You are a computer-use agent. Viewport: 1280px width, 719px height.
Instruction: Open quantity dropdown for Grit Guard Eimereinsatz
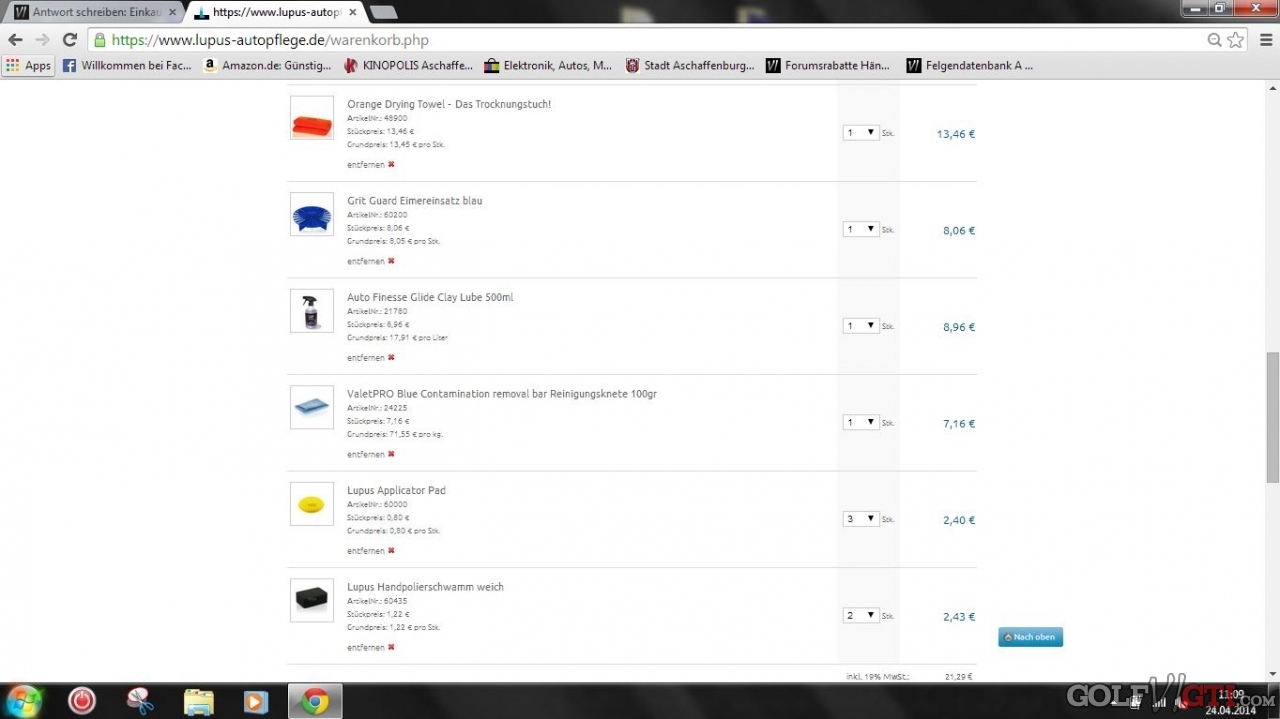pos(860,229)
